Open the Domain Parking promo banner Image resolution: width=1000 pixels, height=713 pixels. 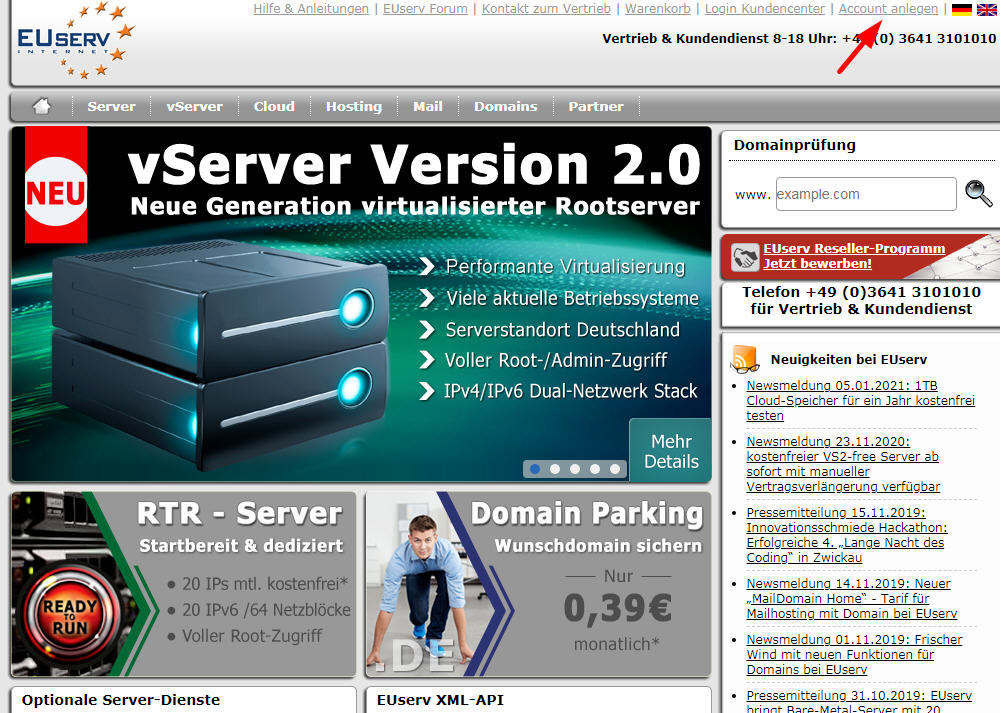coord(538,583)
